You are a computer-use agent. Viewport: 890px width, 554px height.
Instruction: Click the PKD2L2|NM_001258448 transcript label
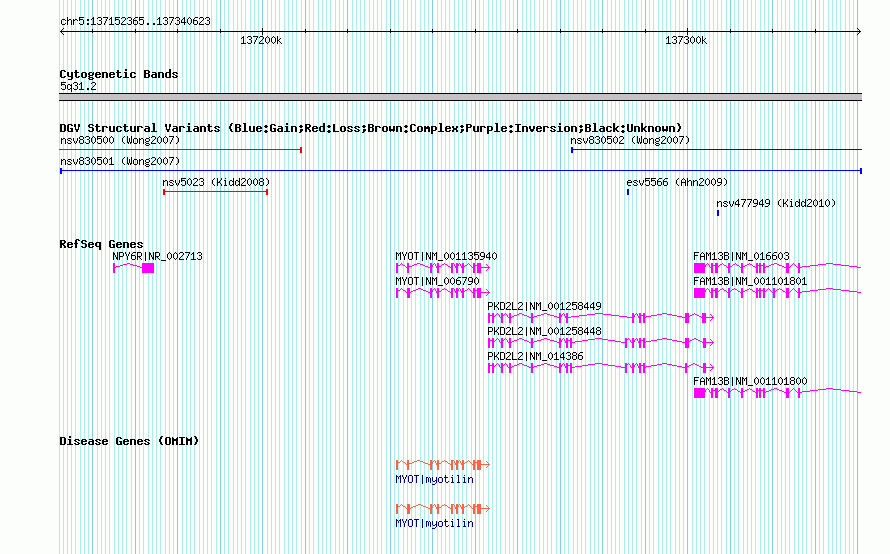(x=544, y=331)
